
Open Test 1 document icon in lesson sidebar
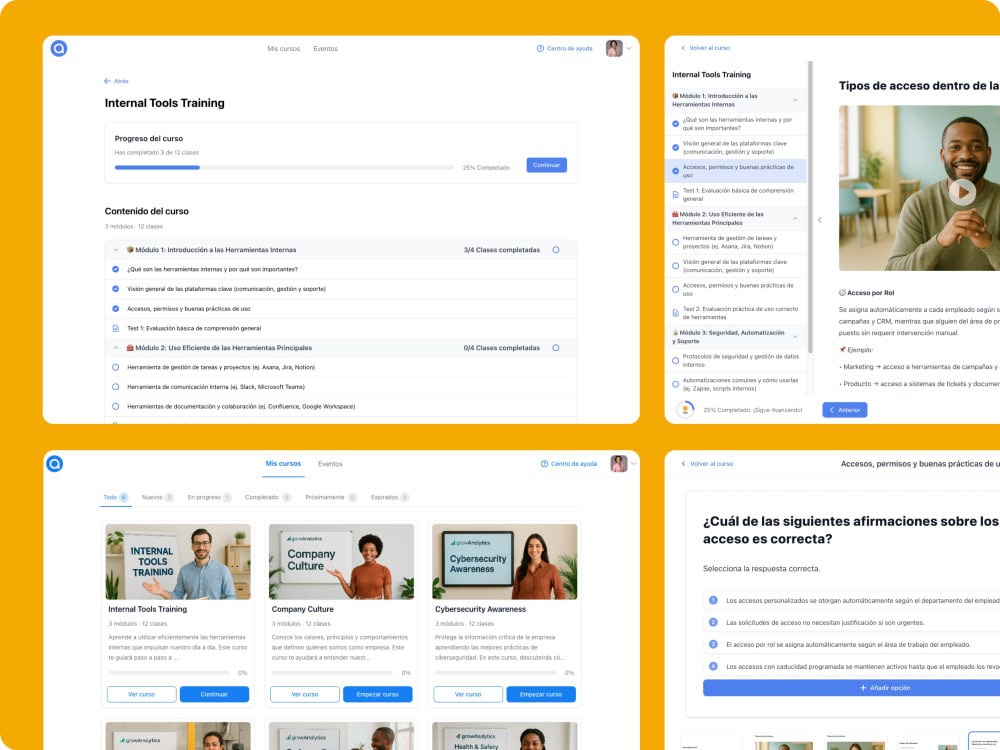[x=675, y=195]
